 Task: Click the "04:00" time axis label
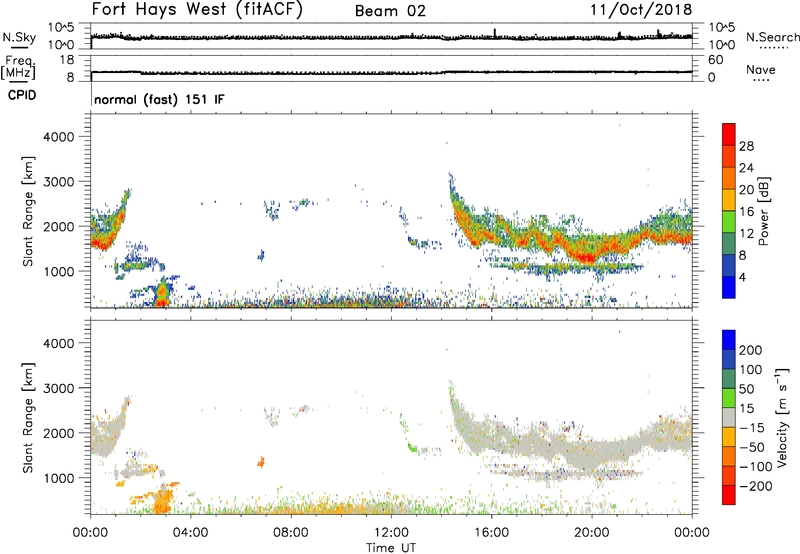pyautogui.click(x=190, y=533)
